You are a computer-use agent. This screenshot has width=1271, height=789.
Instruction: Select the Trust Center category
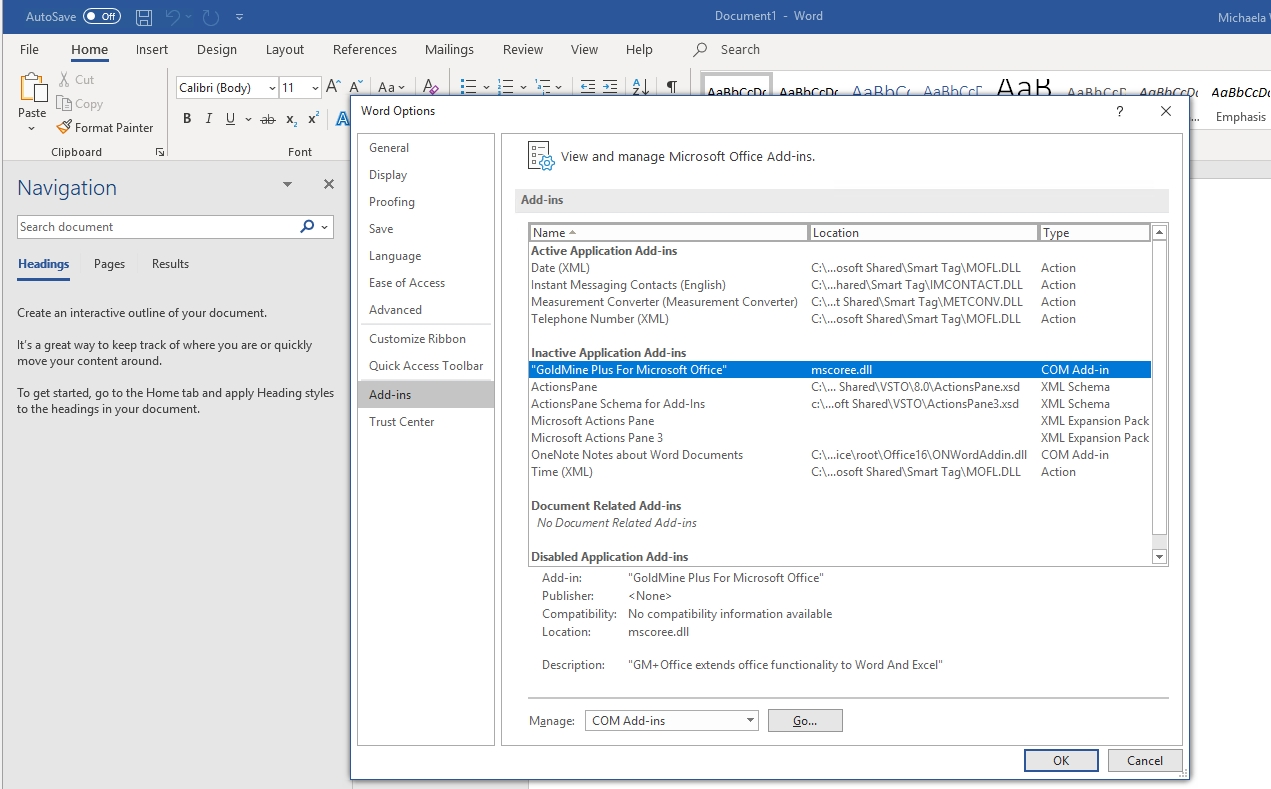(401, 422)
